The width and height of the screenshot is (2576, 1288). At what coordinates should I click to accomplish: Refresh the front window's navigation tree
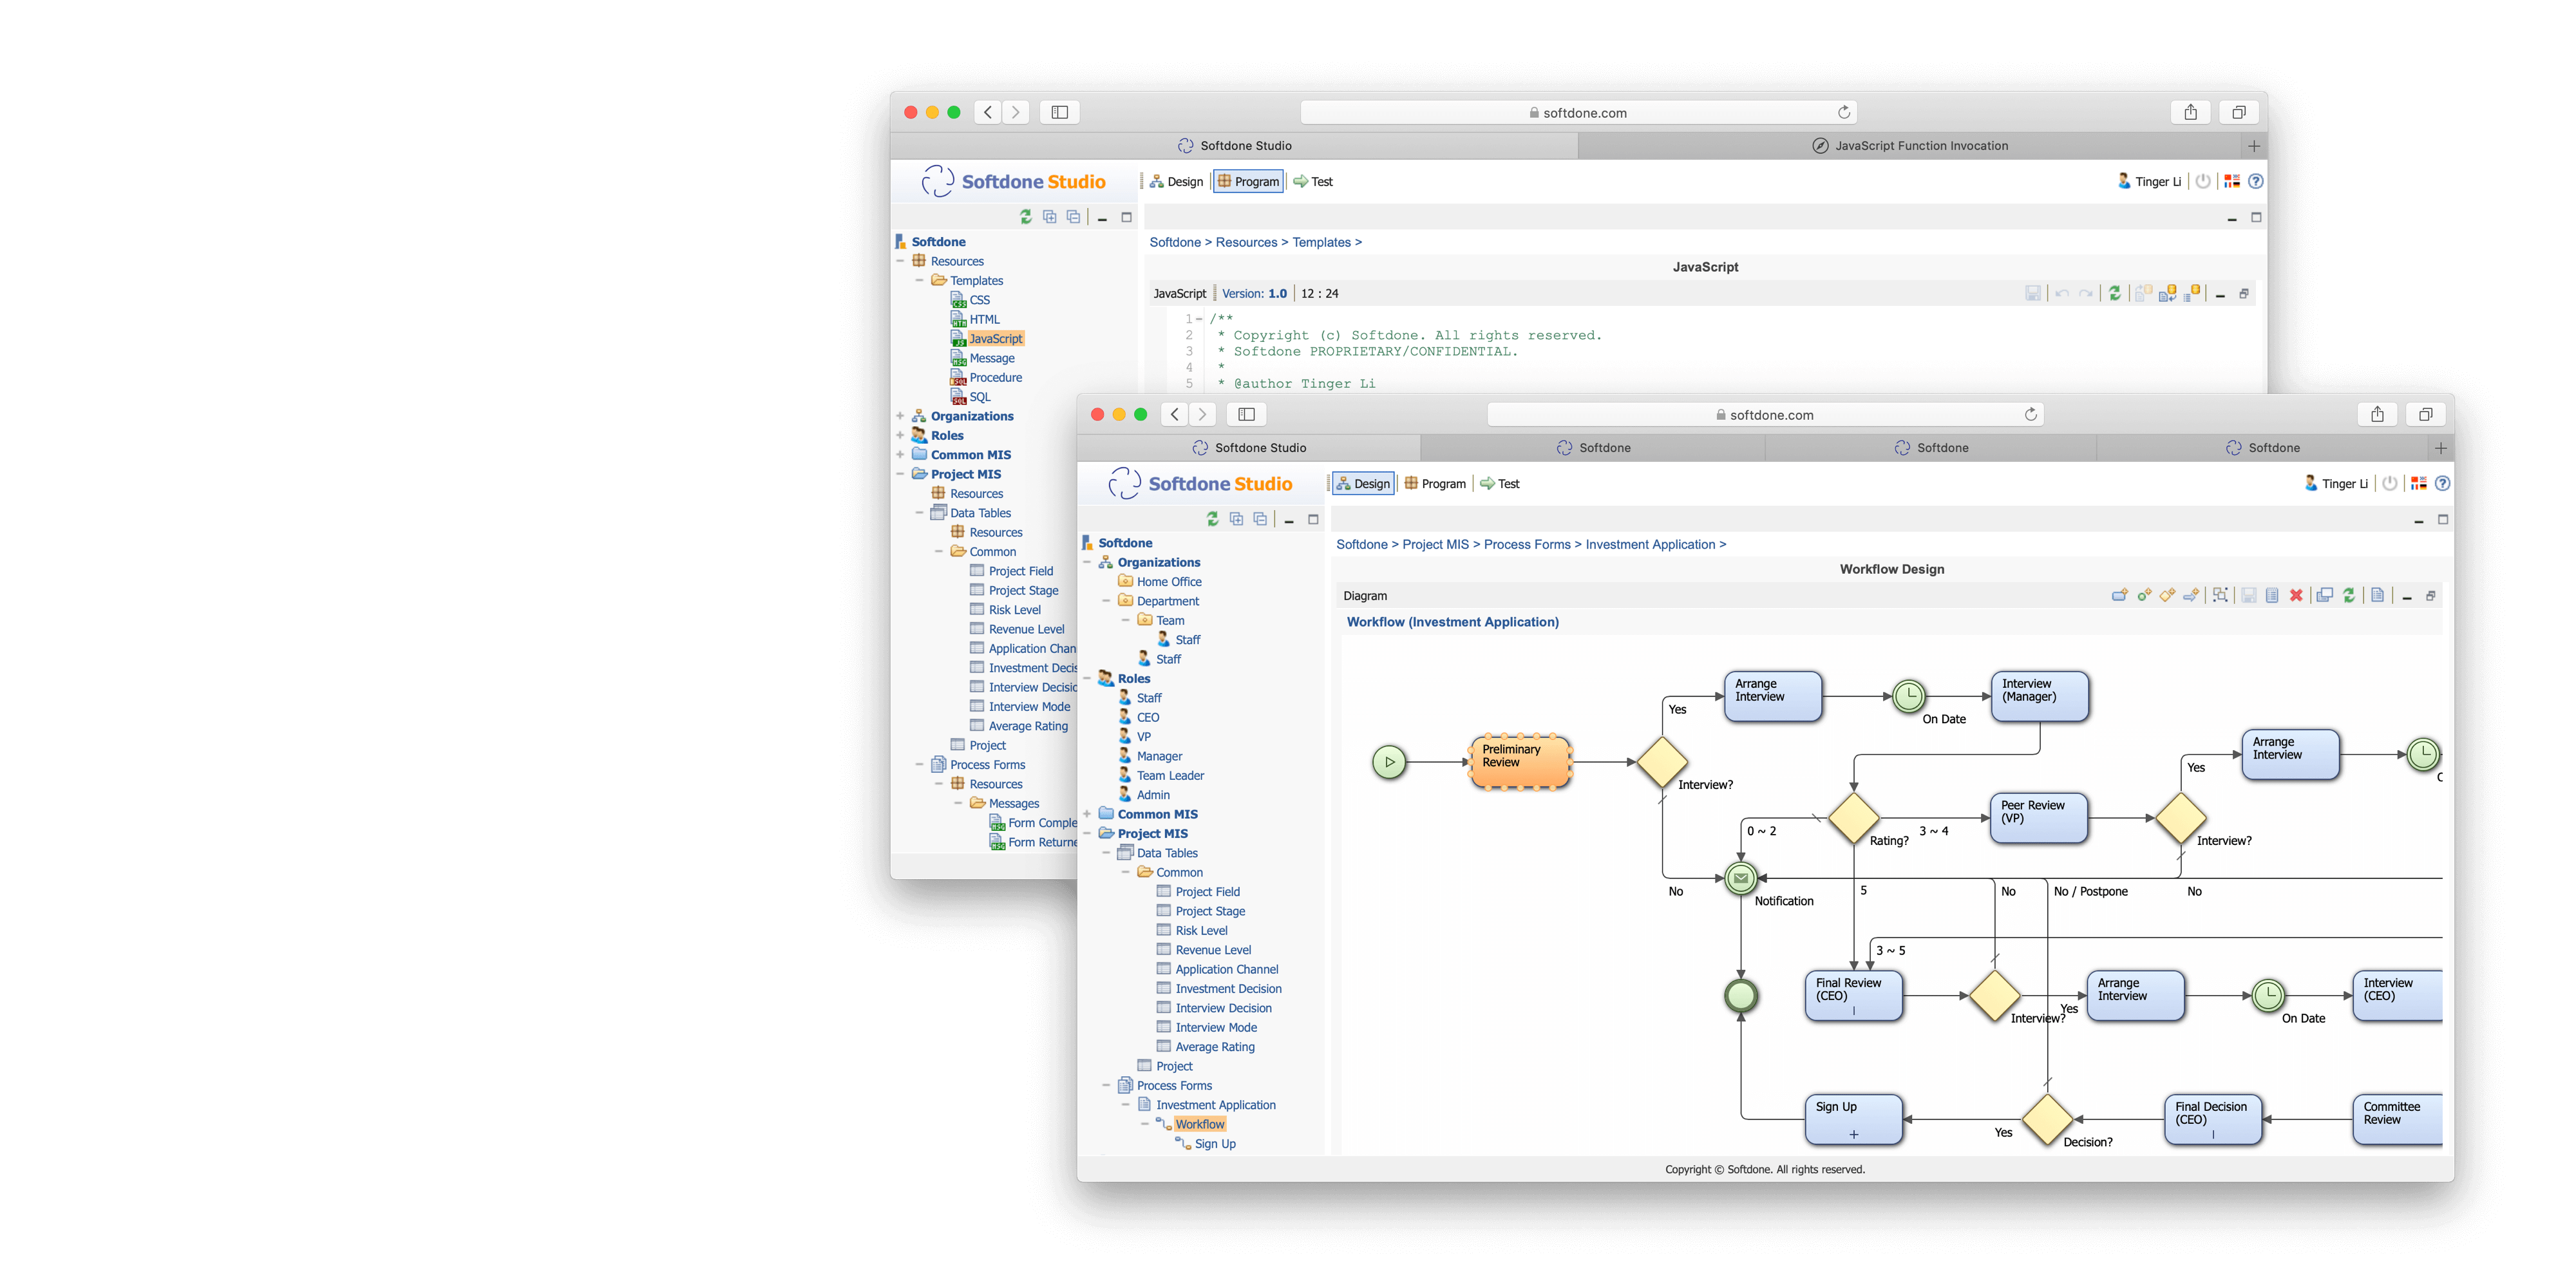(1212, 519)
